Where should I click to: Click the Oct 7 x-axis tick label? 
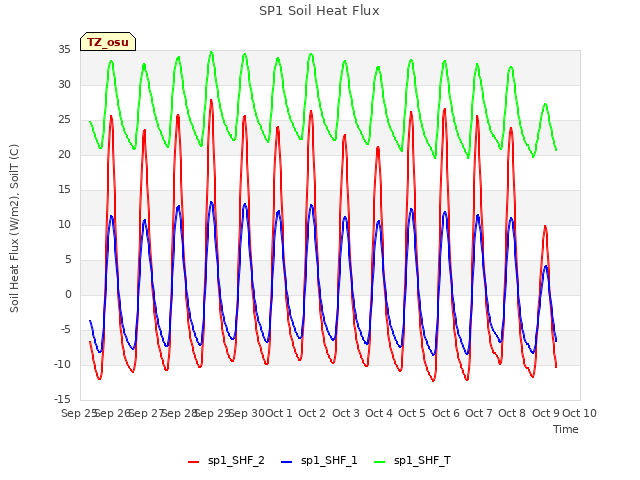coord(479,413)
